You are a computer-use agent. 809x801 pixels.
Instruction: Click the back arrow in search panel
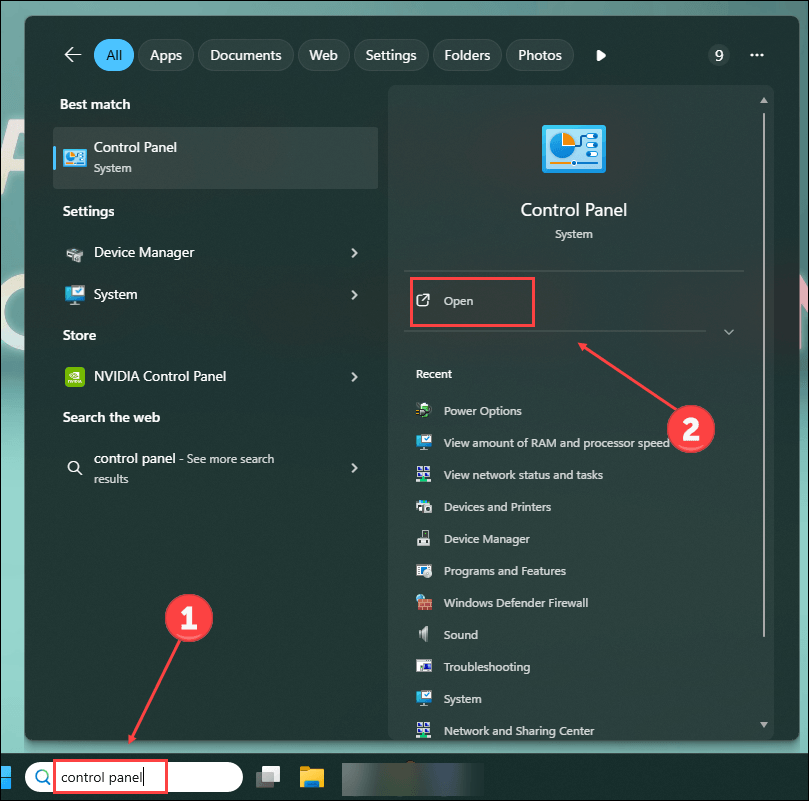pyautogui.click(x=71, y=55)
